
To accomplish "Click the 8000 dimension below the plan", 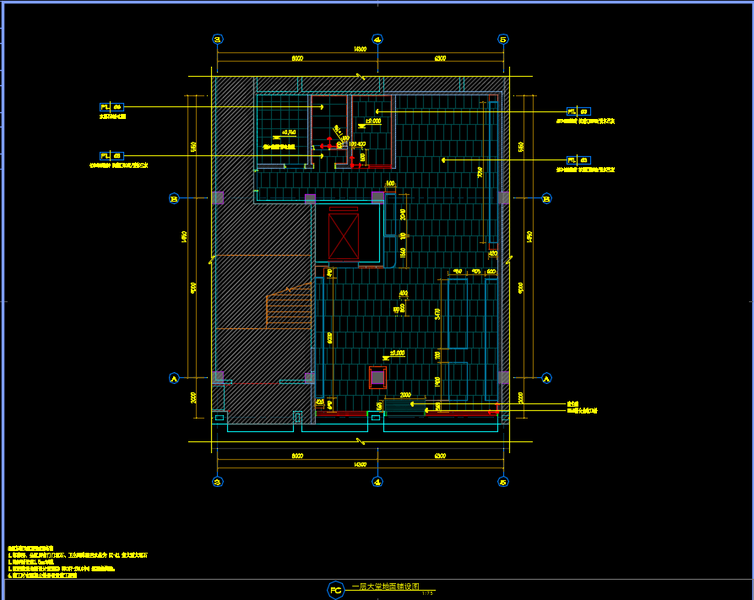I will (297, 455).
